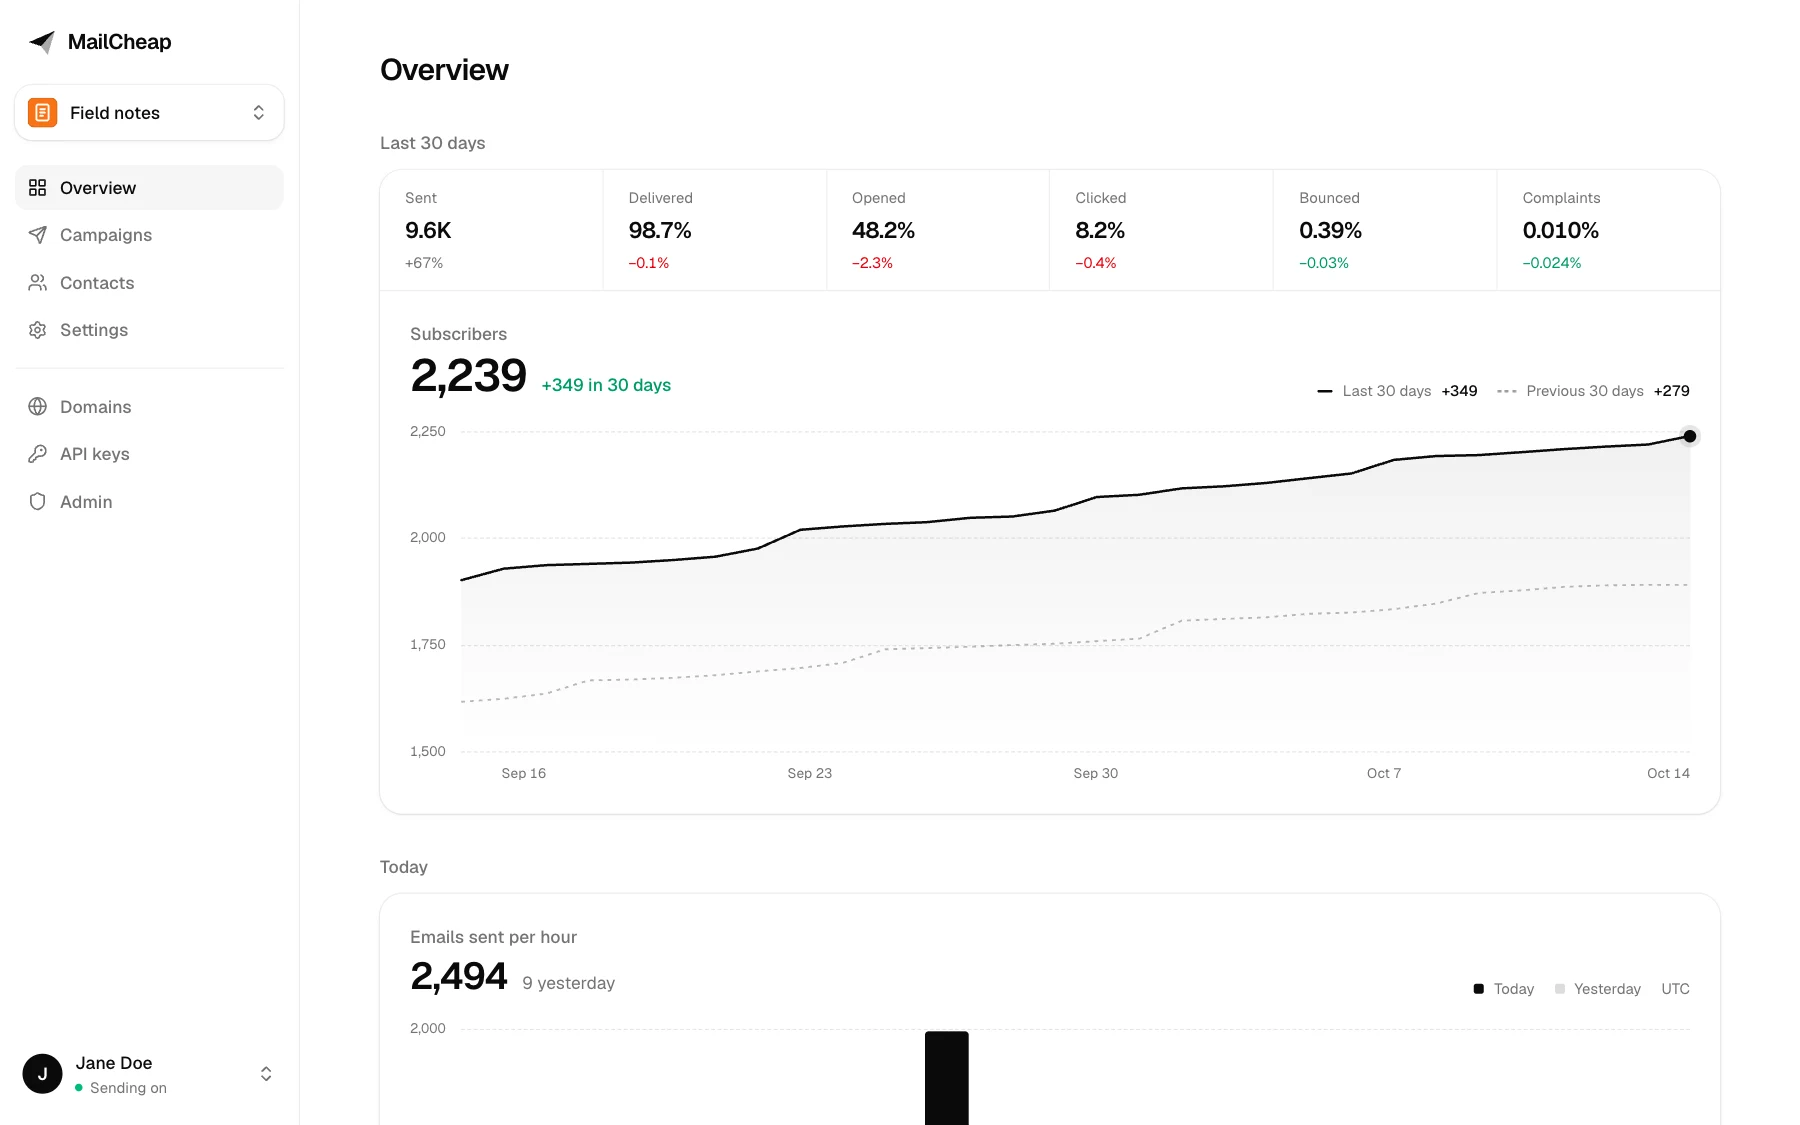The image size is (1800, 1125).
Task: Click the 2,494 emails sent value
Action: (459, 976)
